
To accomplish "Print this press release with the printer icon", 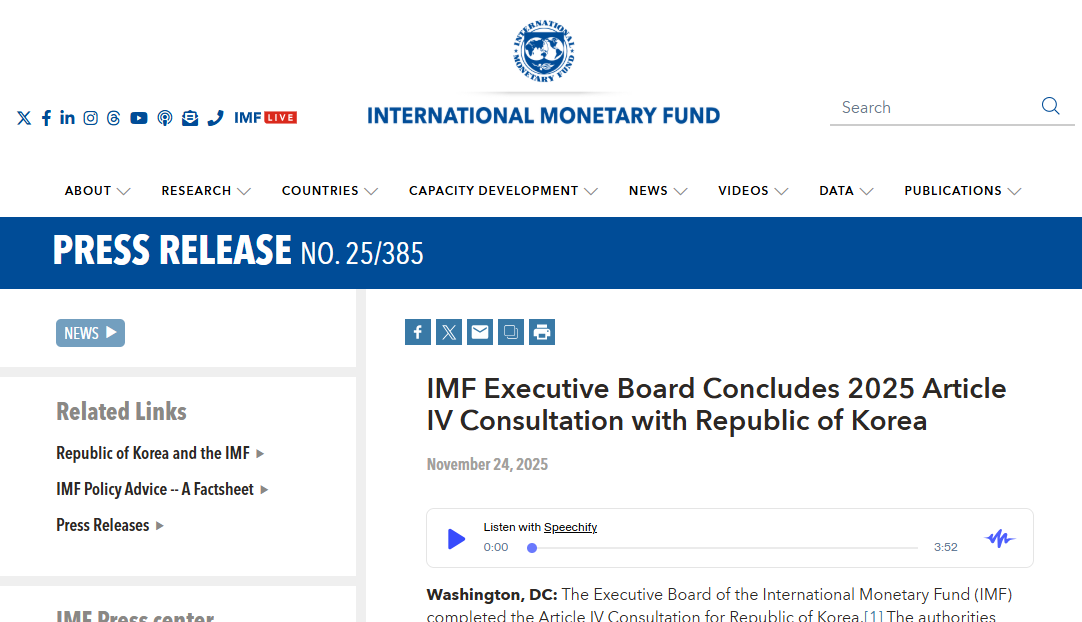I will tap(542, 332).
